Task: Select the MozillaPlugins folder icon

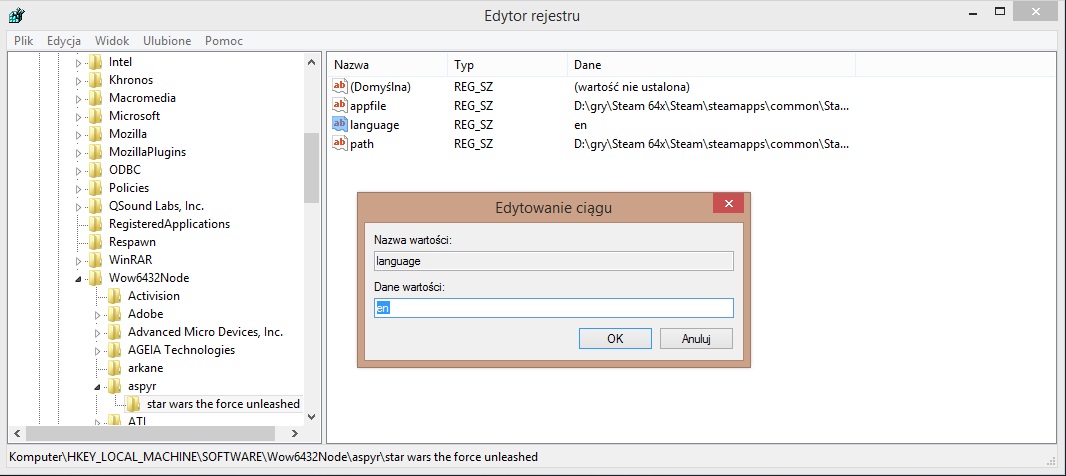Action: click(x=96, y=152)
